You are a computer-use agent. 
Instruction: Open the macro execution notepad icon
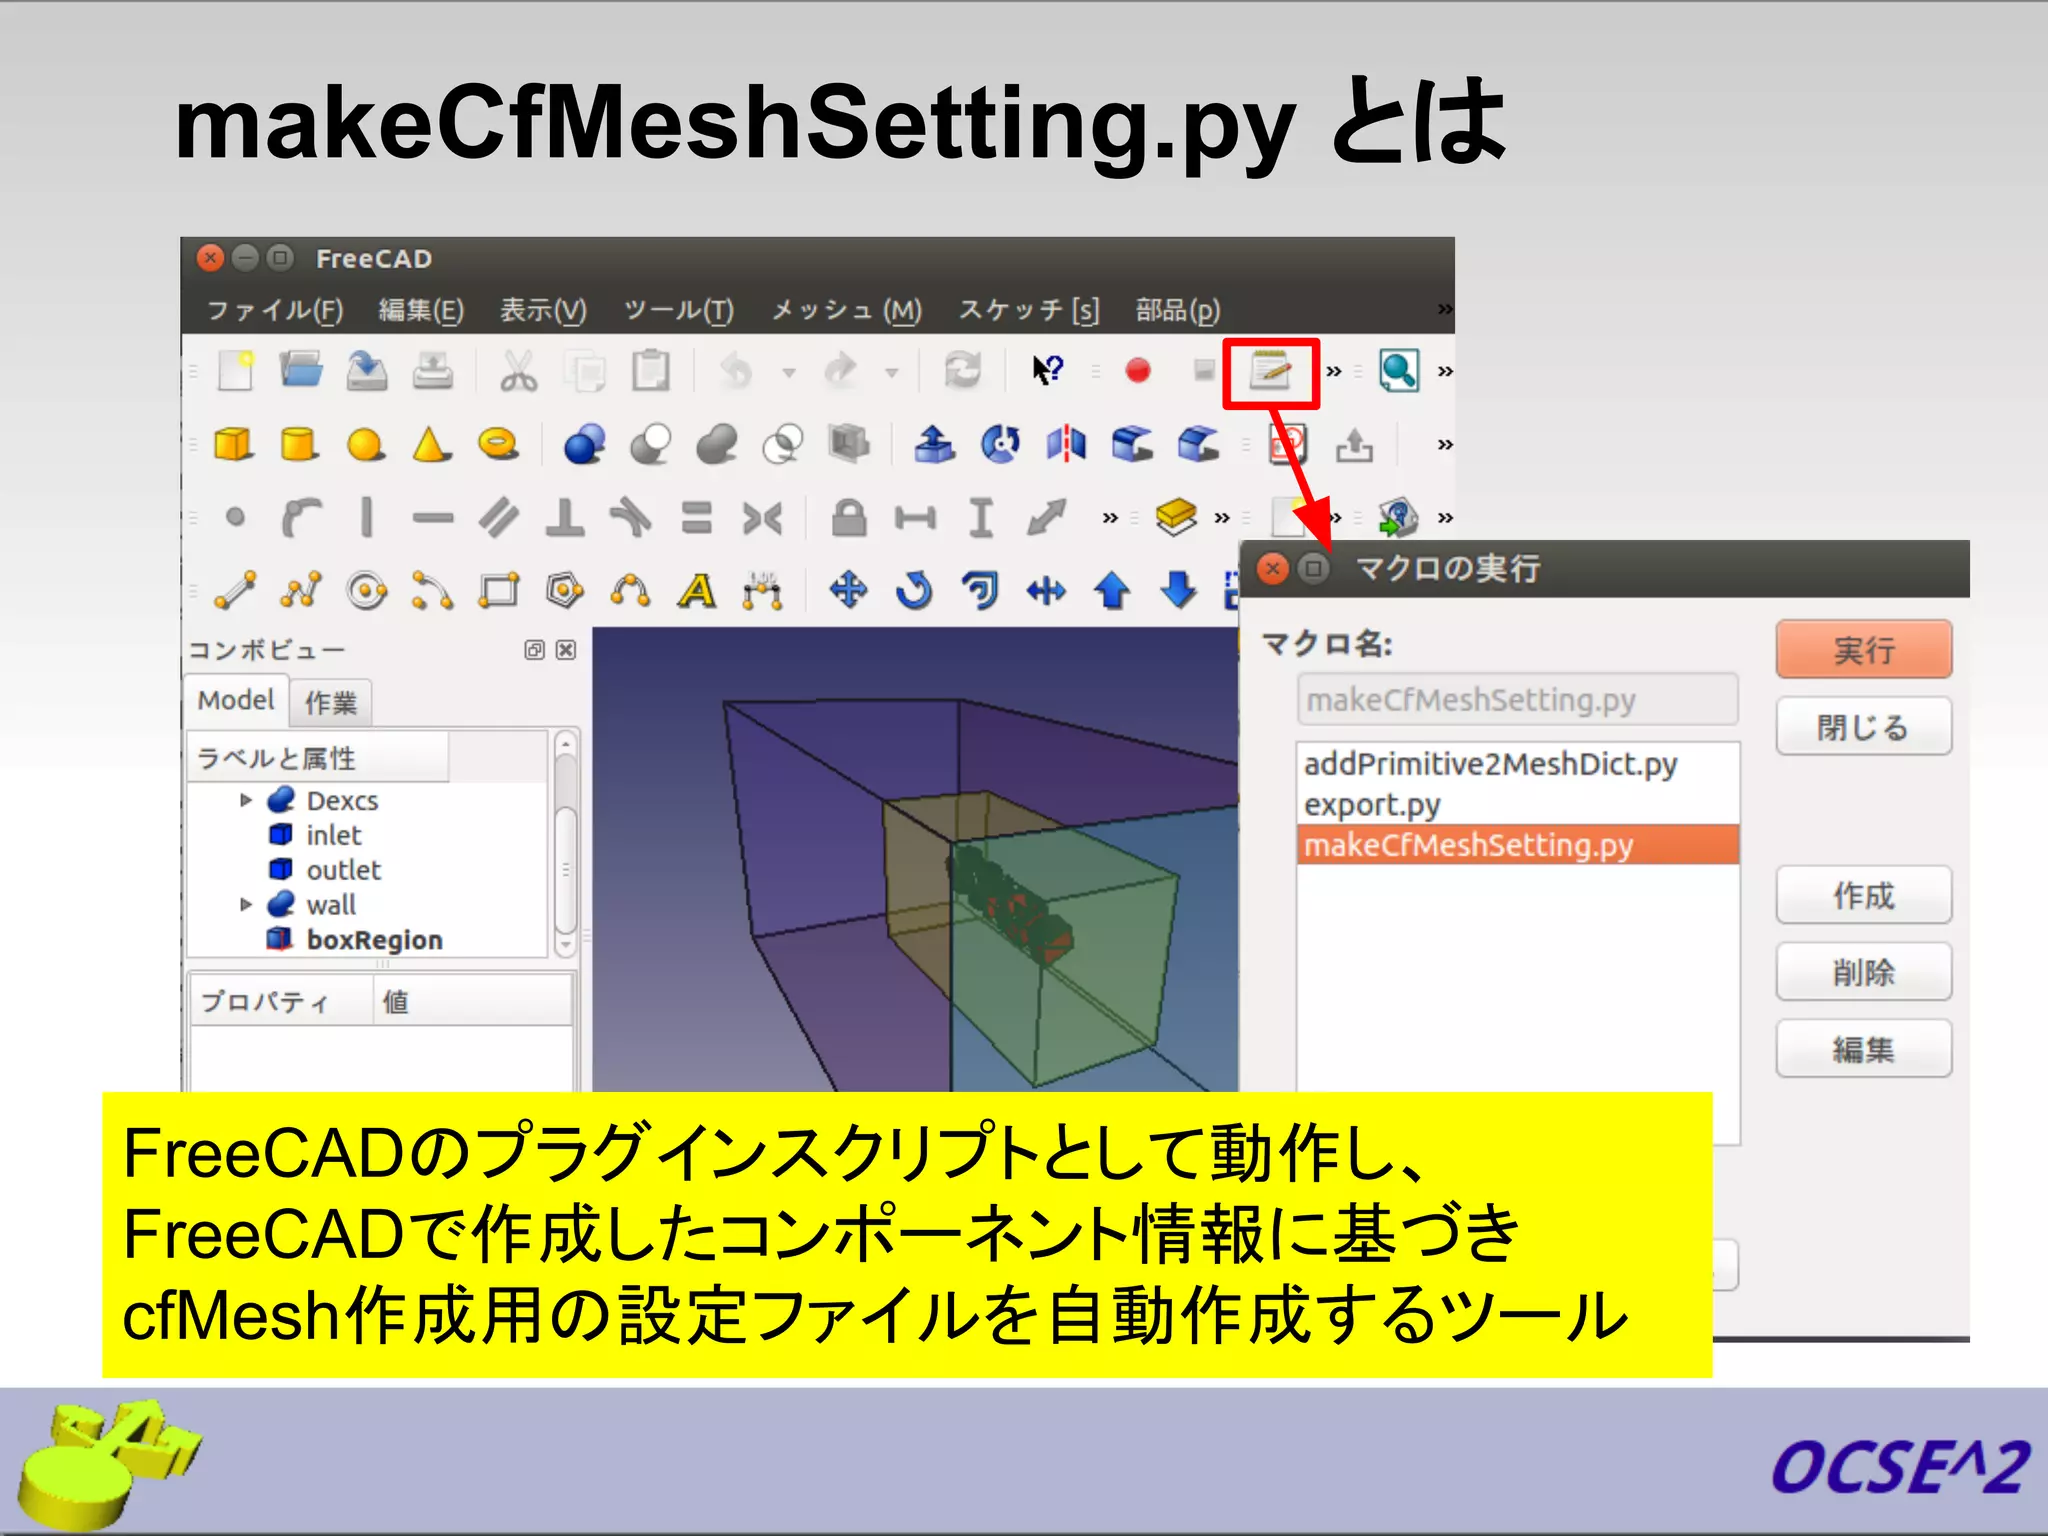[1270, 372]
